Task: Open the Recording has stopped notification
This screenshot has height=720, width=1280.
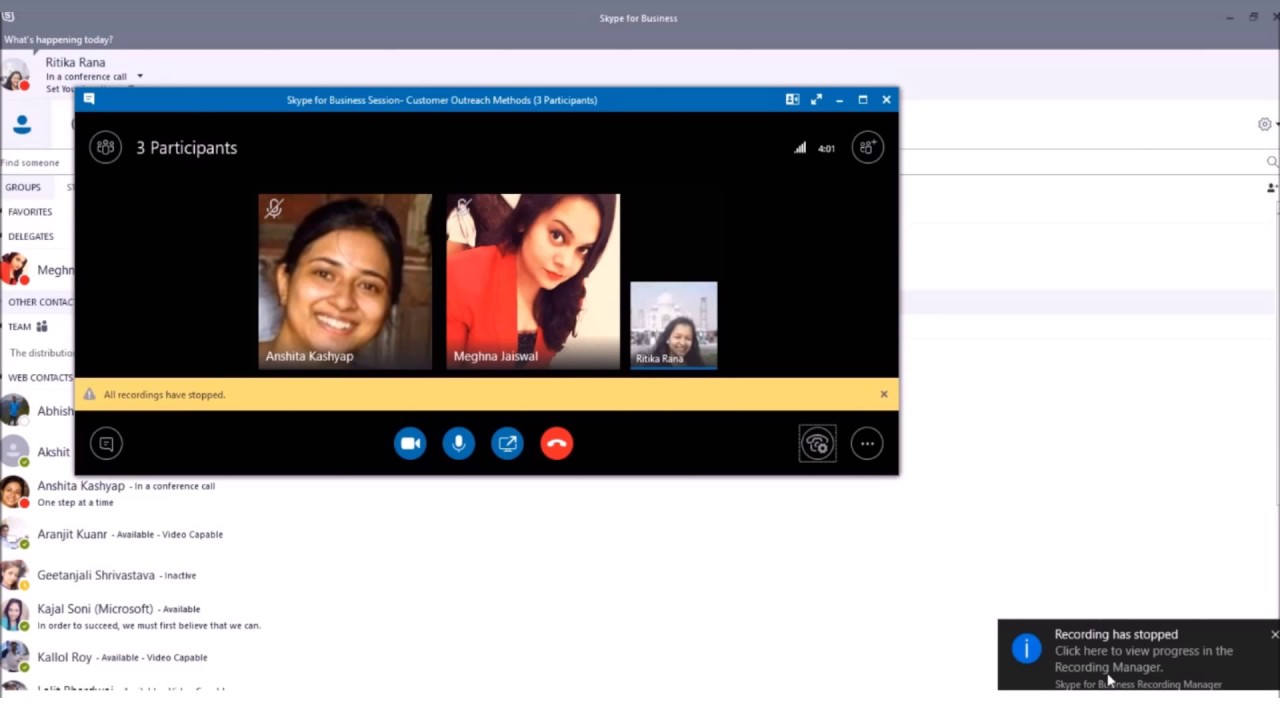Action: [x=1139, y=654]
